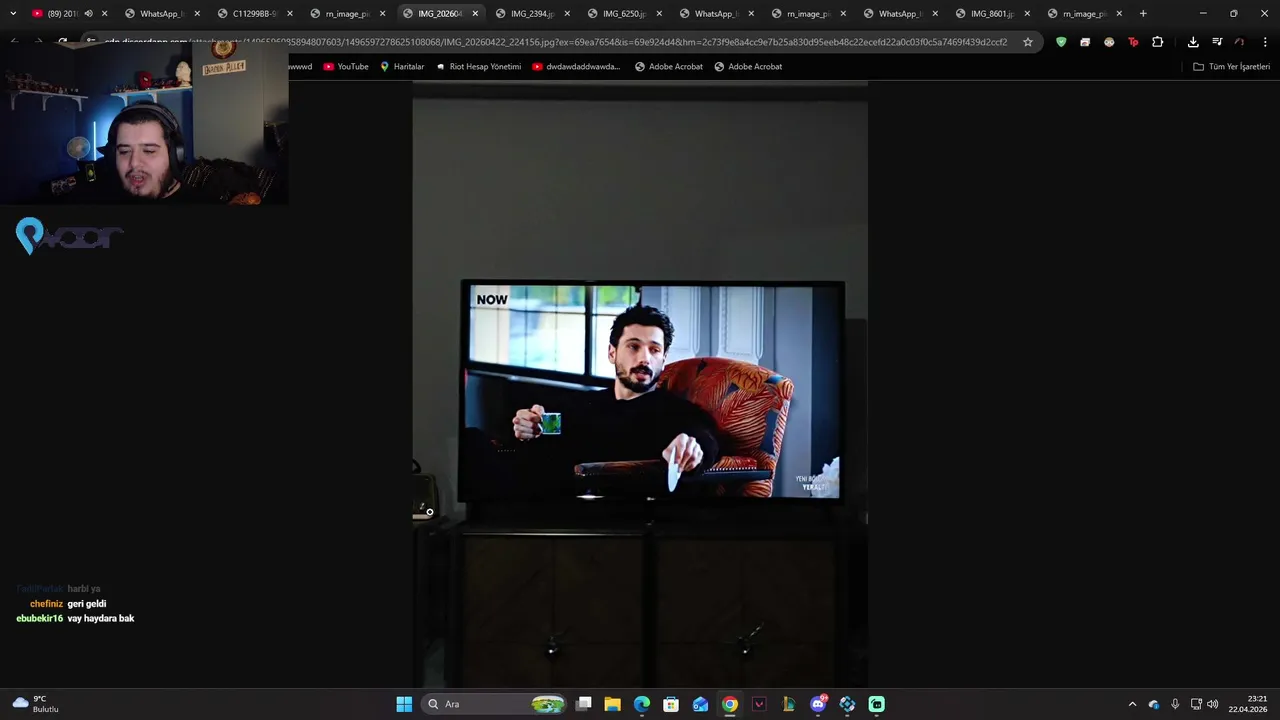Open the red Tp extension
The width and height of the screenshot is (1280, 720).
[x=1133, y=42]
